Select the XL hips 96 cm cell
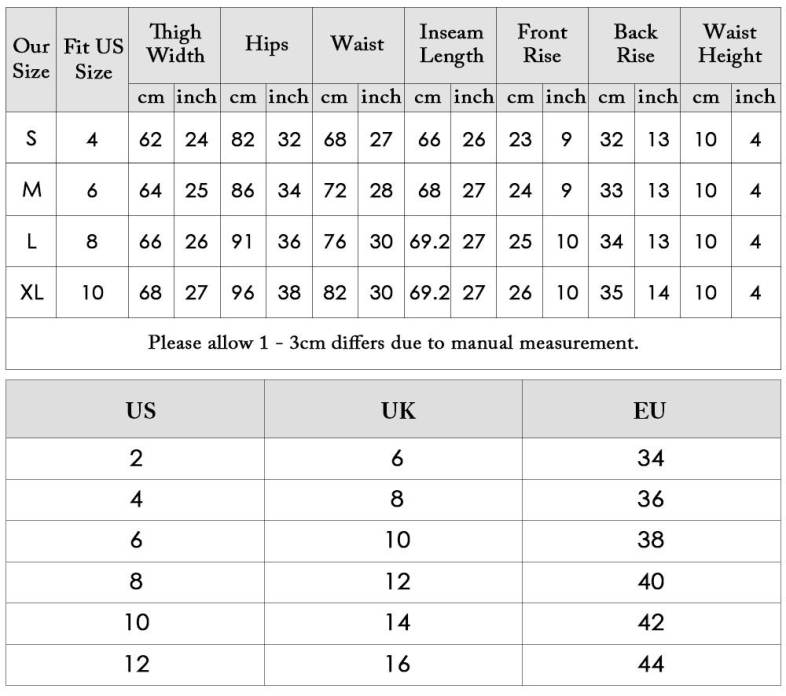This screenshot has height=696, width=786. pyautogui.click(x=243, y=293)
